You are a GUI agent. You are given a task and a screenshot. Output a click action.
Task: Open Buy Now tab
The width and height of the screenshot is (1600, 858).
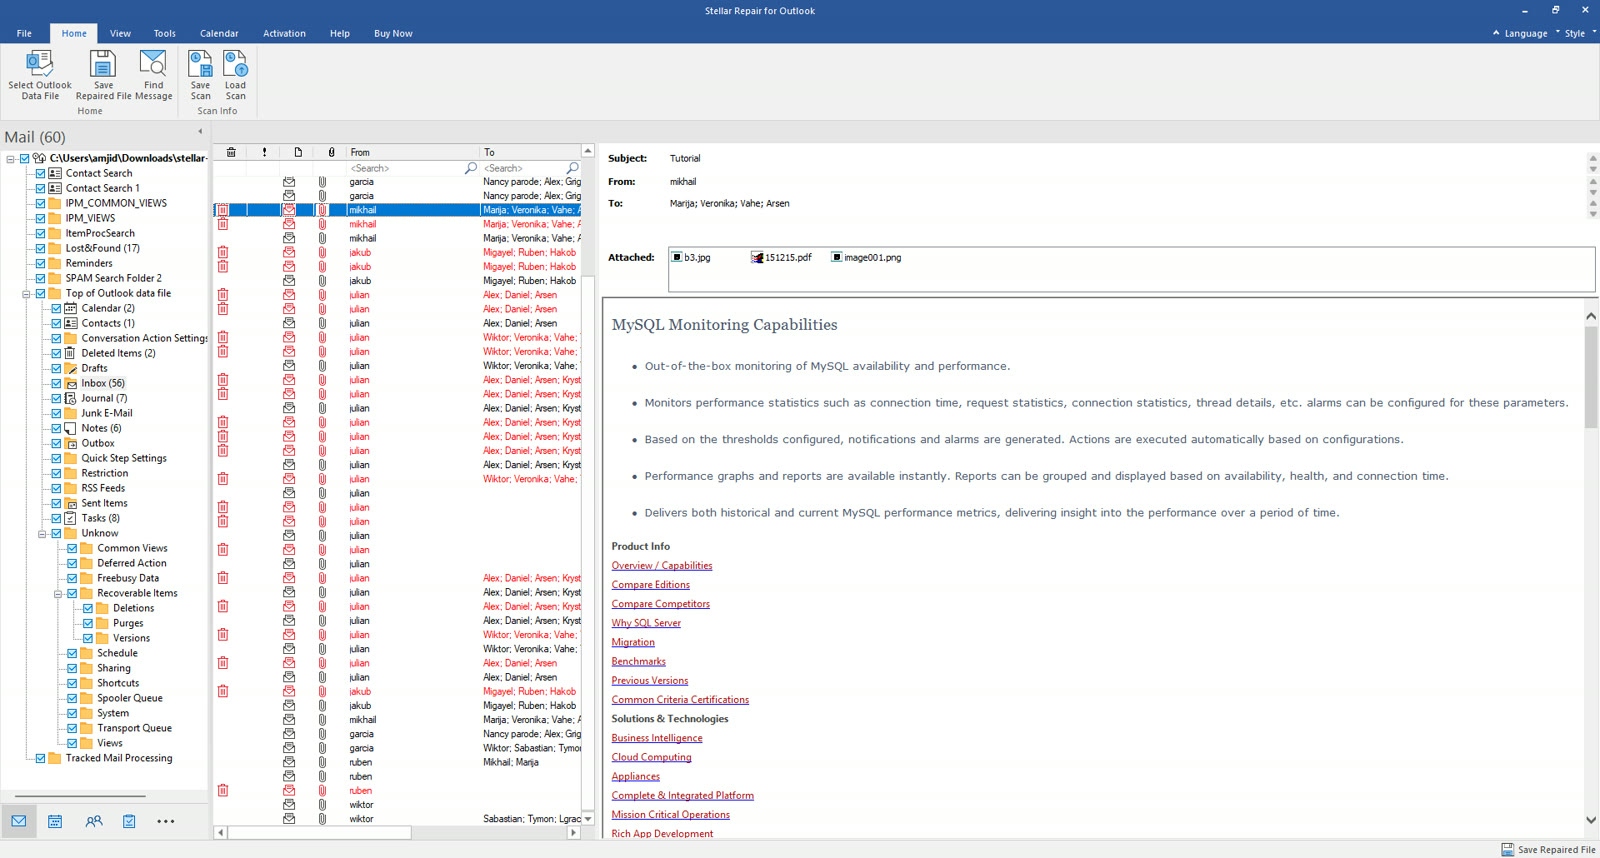point(393,33)
